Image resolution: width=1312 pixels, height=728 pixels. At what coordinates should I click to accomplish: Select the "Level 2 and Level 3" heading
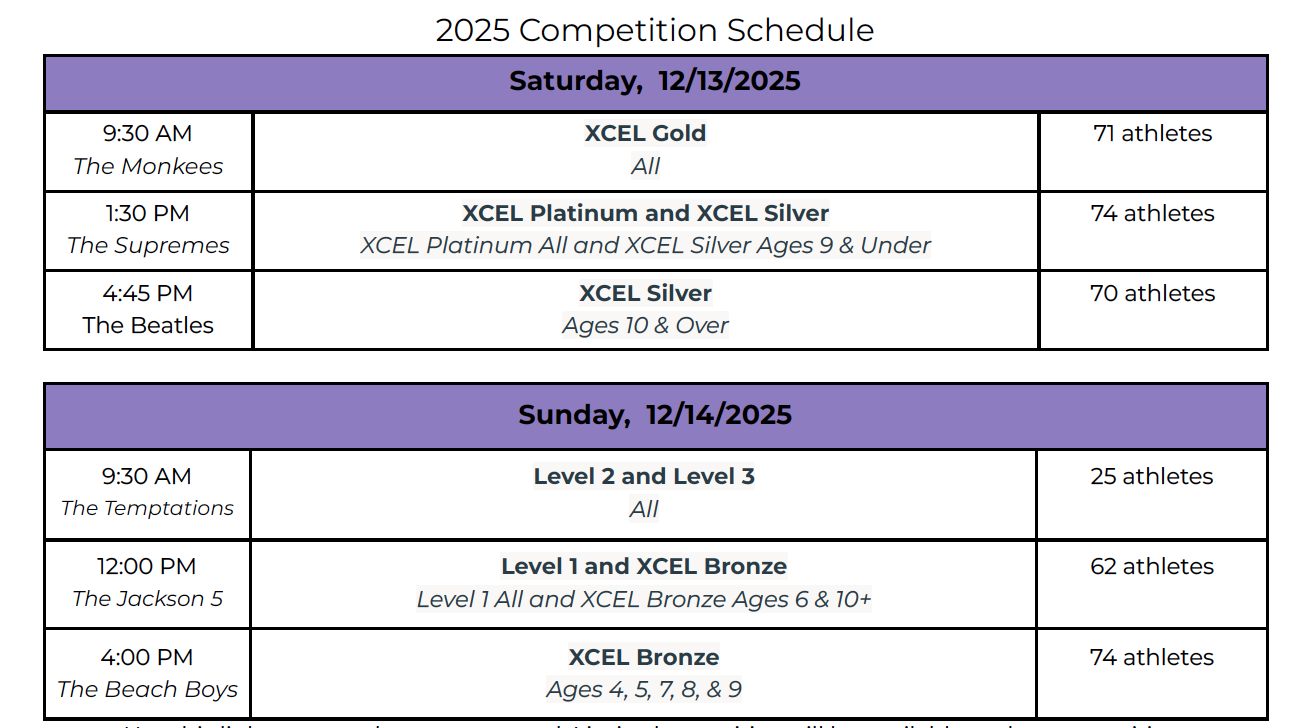tap(644, 476)
